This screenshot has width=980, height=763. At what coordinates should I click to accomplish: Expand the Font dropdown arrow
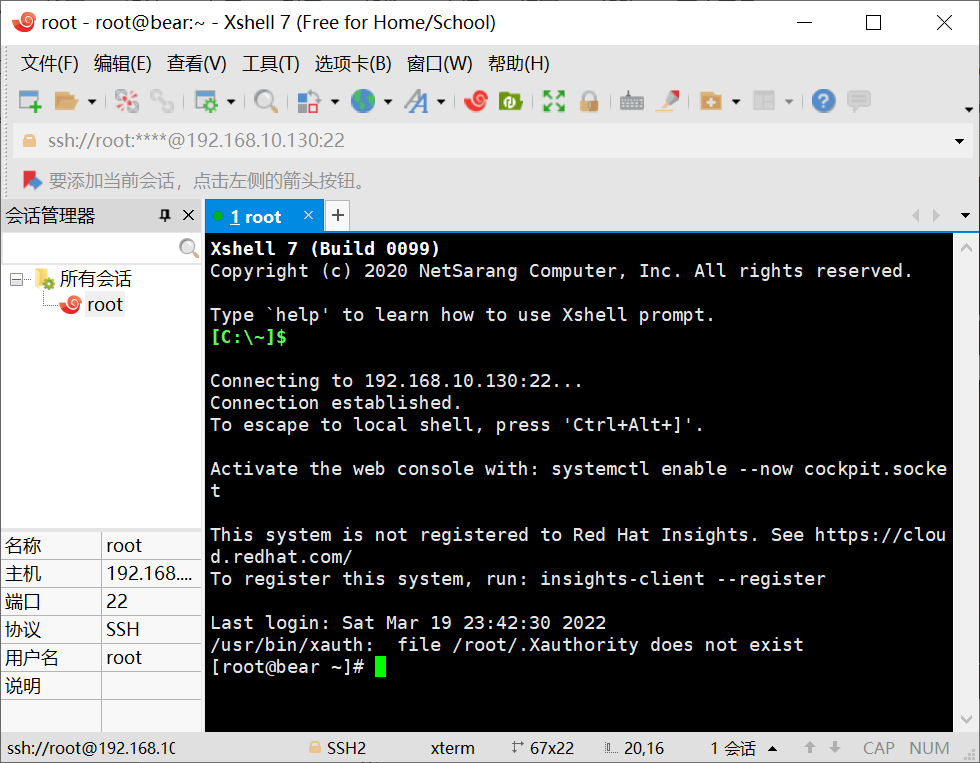point(441,102)
